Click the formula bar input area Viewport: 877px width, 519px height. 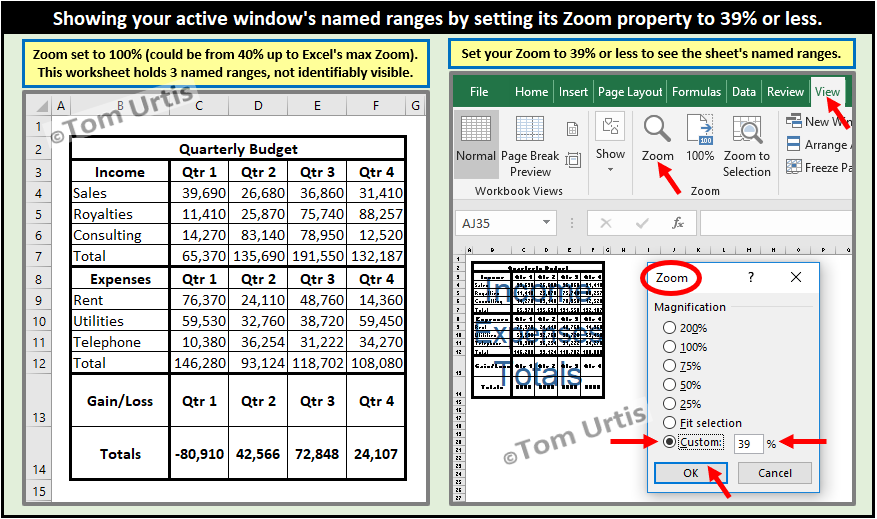(x=776, y=223)
